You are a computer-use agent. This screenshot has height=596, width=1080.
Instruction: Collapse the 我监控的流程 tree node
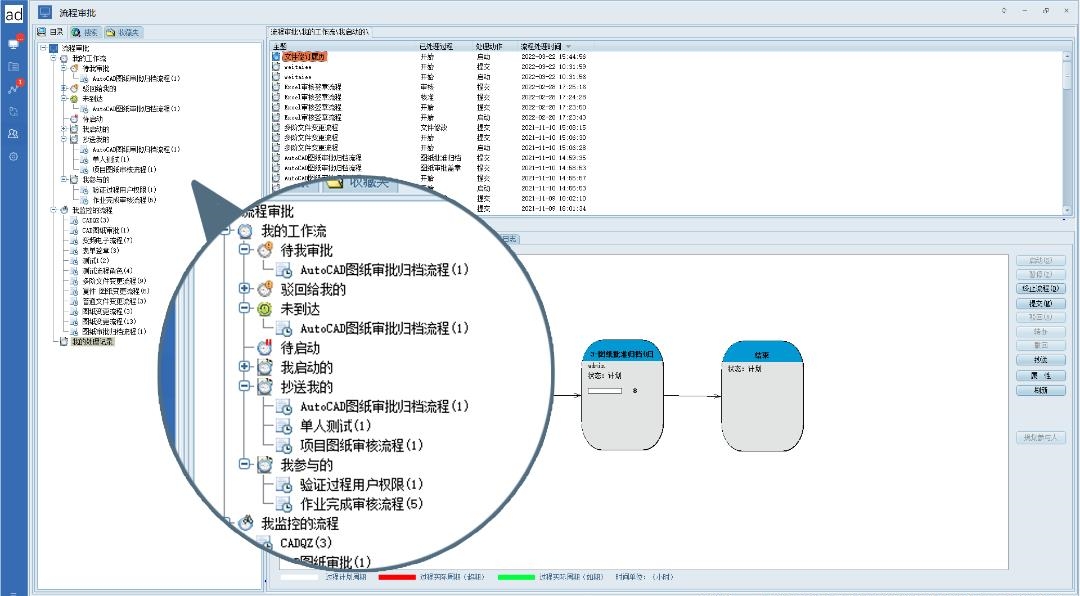tap(53, 211)
